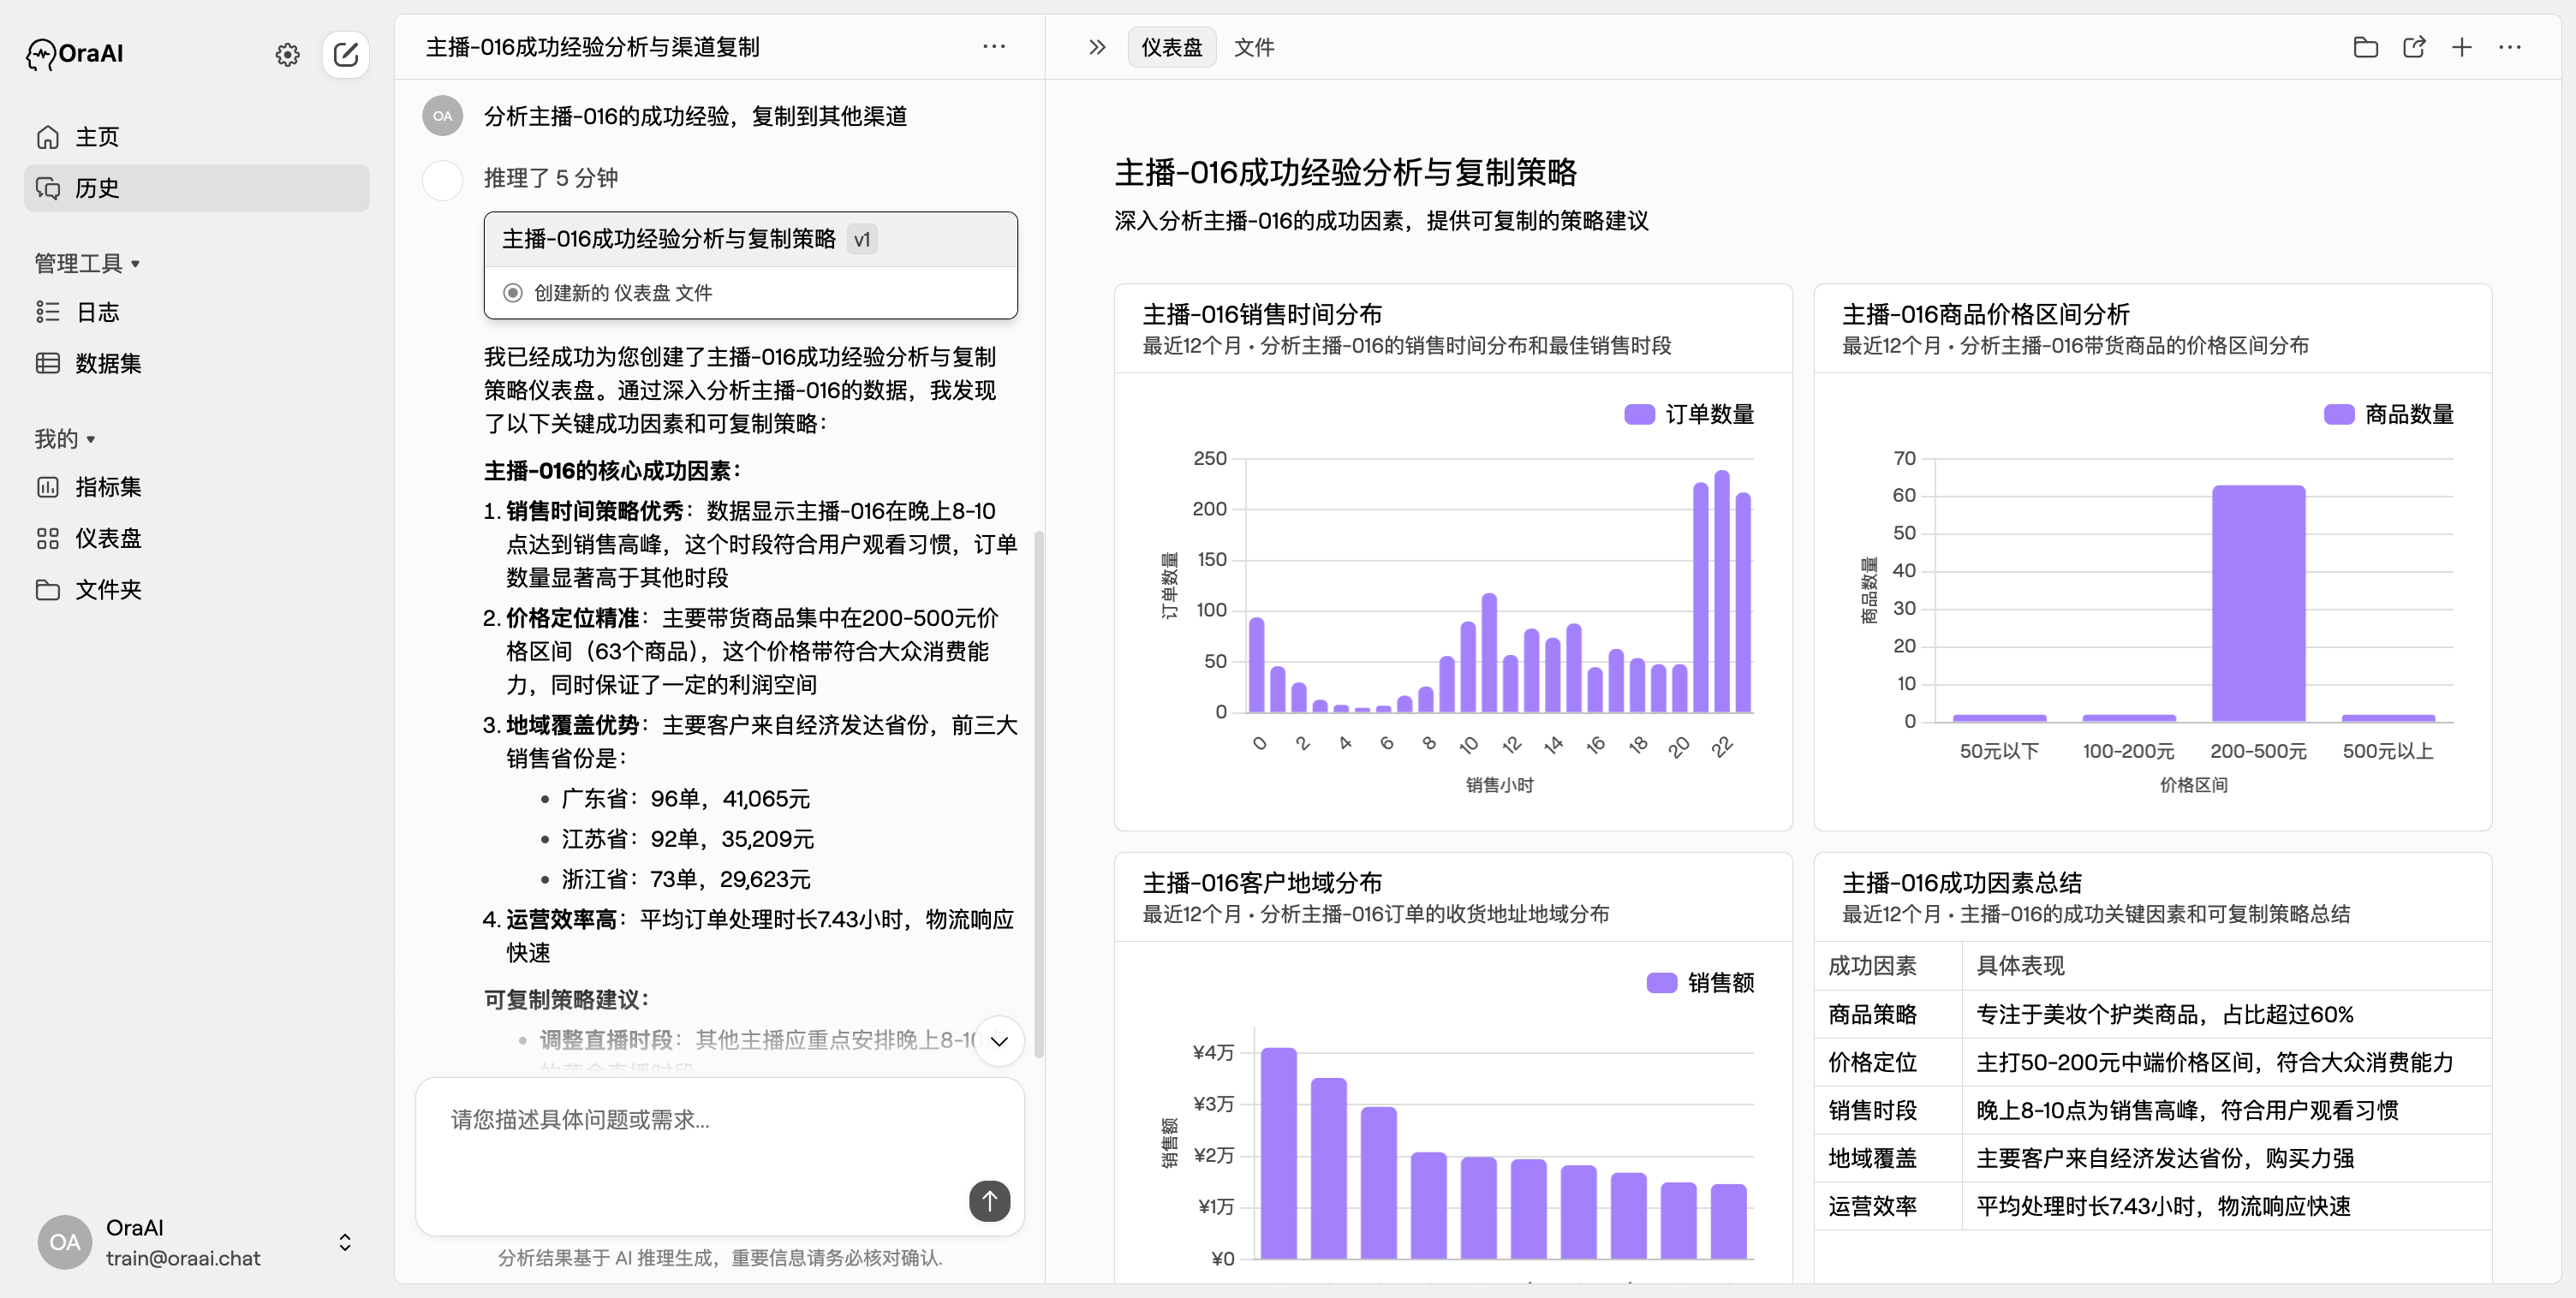Viewport: 2576px width, 1298px height.
Task: Open the 历史 history panel in sidebar
Action: click(97, 188)
